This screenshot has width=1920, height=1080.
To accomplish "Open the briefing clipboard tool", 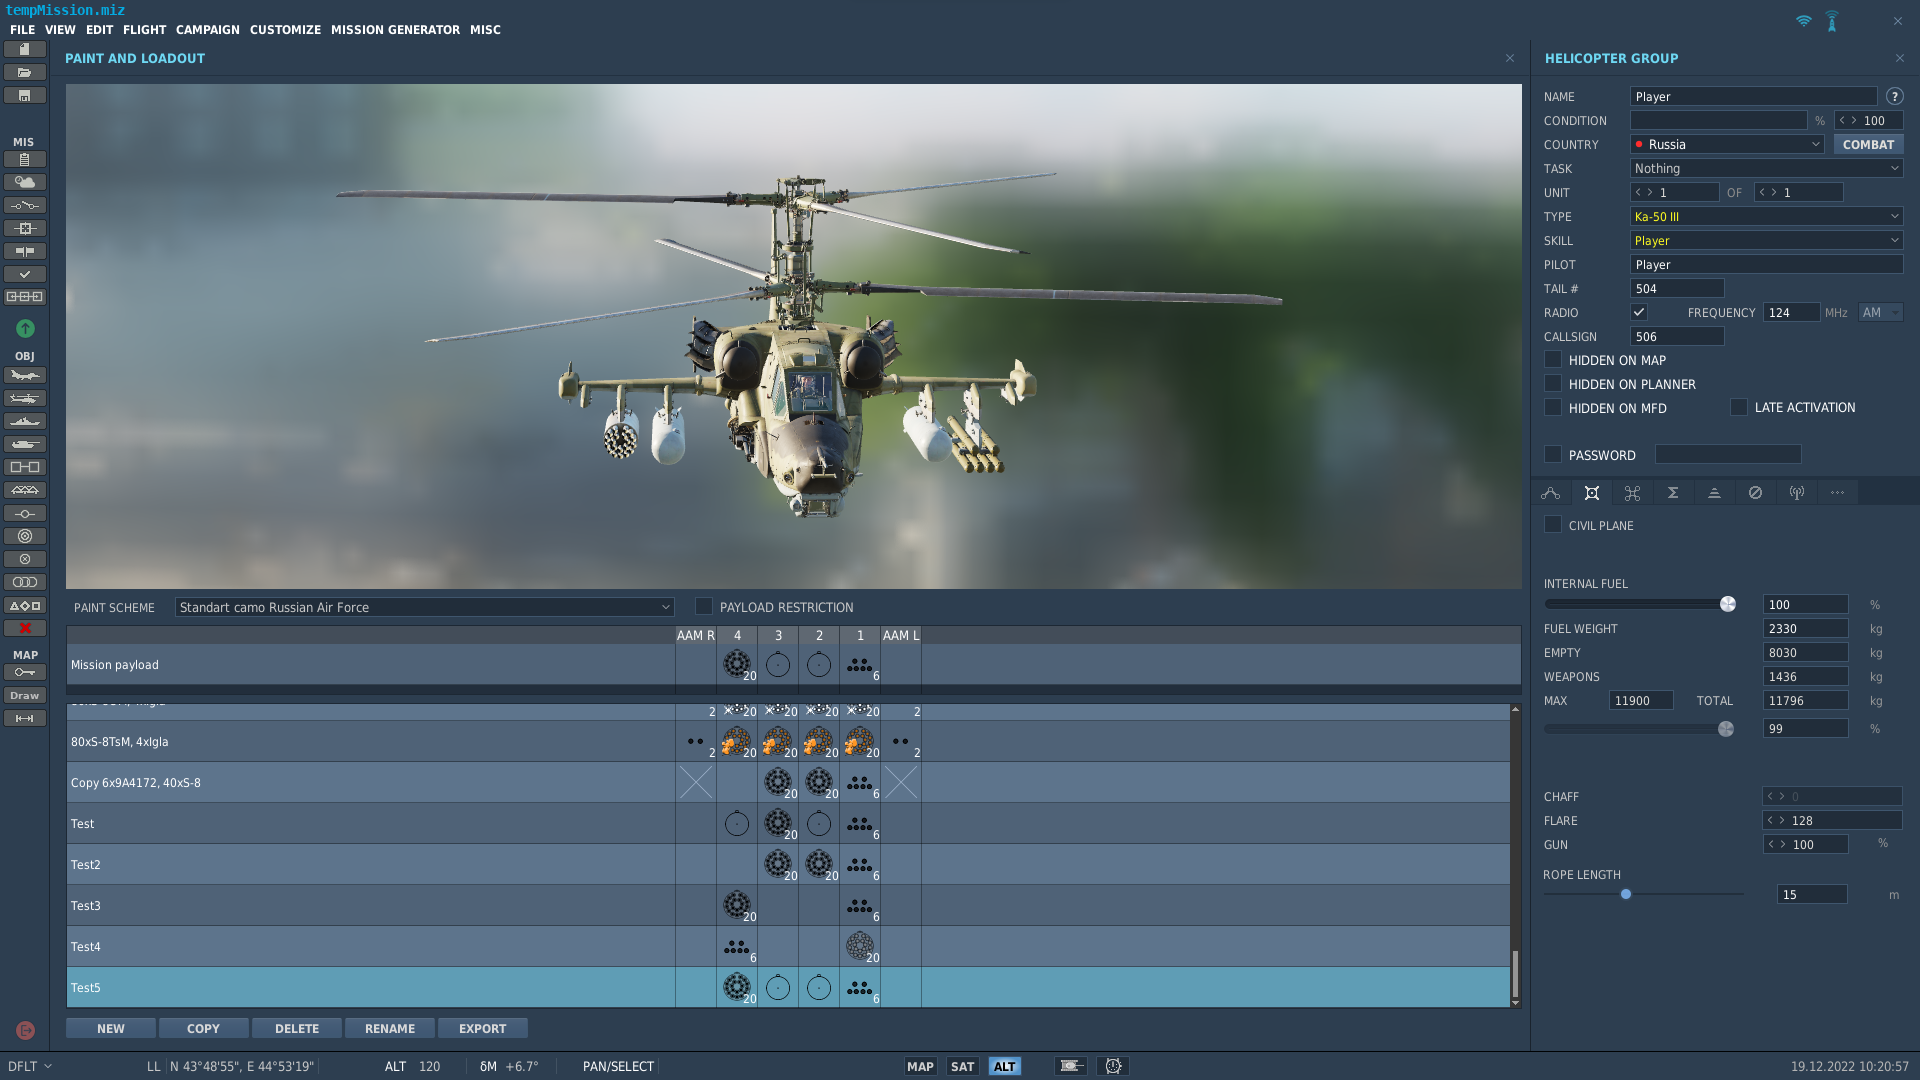I will [25, 159].
